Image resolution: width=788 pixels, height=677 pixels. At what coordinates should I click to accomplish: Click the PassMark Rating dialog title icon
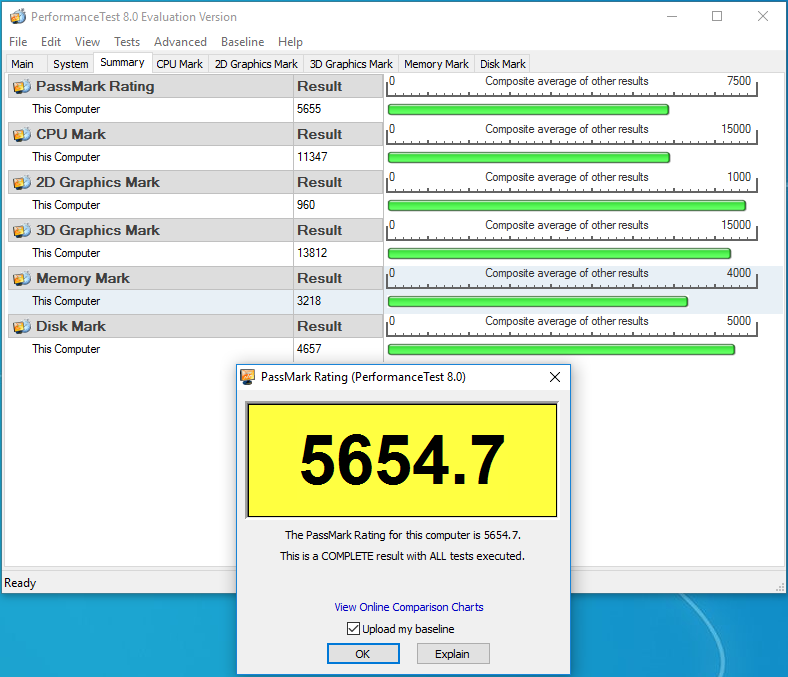pos(247,377)
